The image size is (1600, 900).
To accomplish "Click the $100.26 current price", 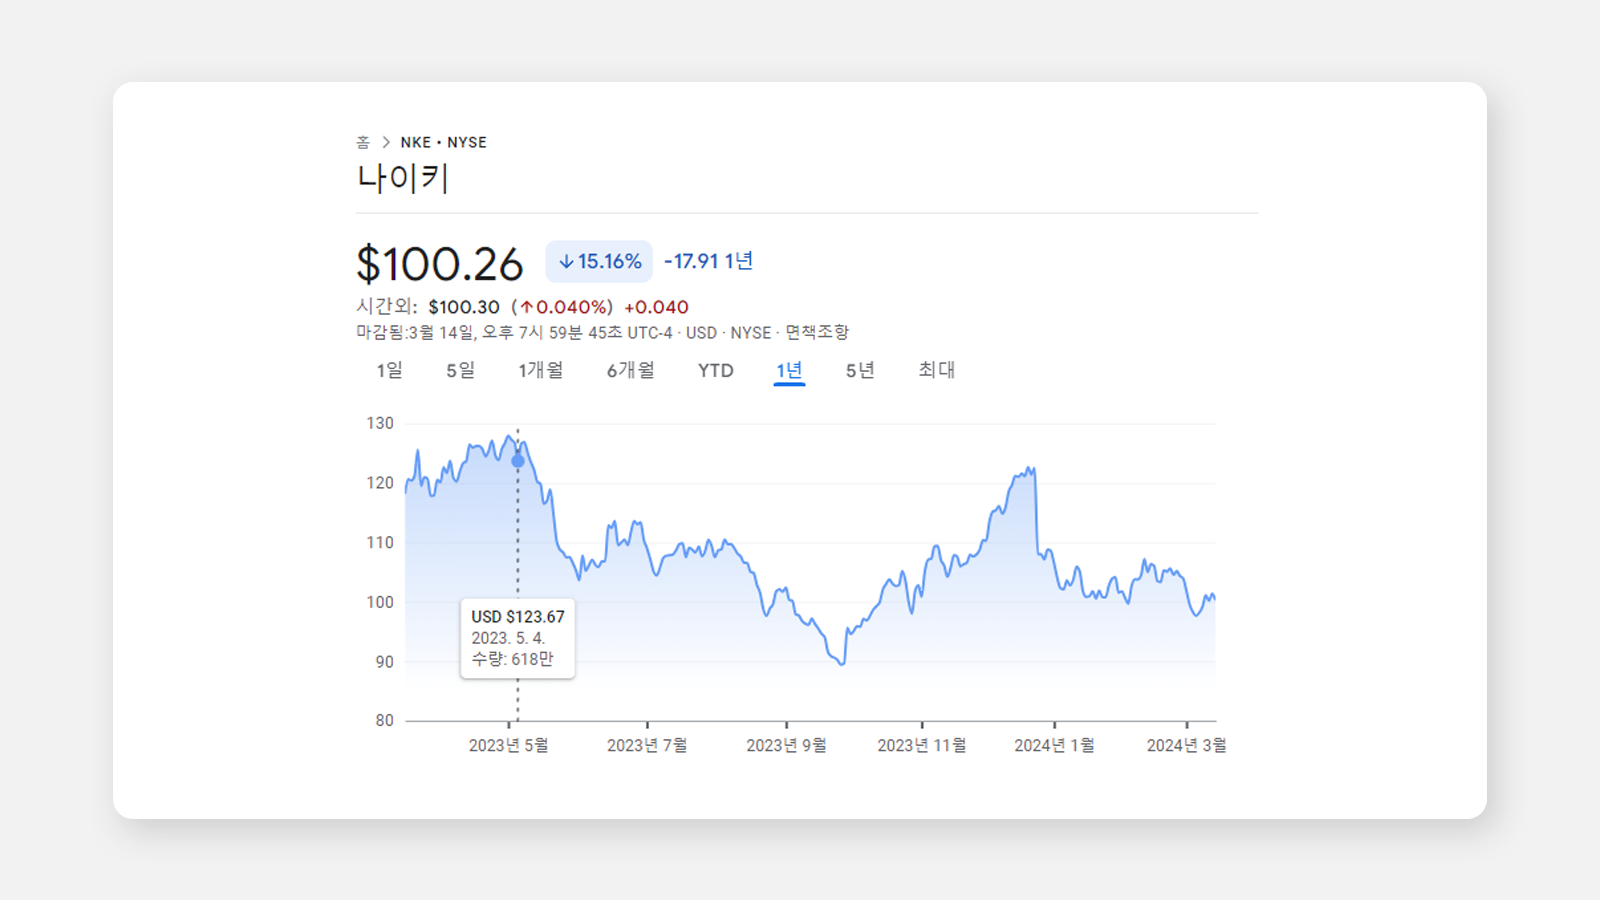I will pos(440,264).
